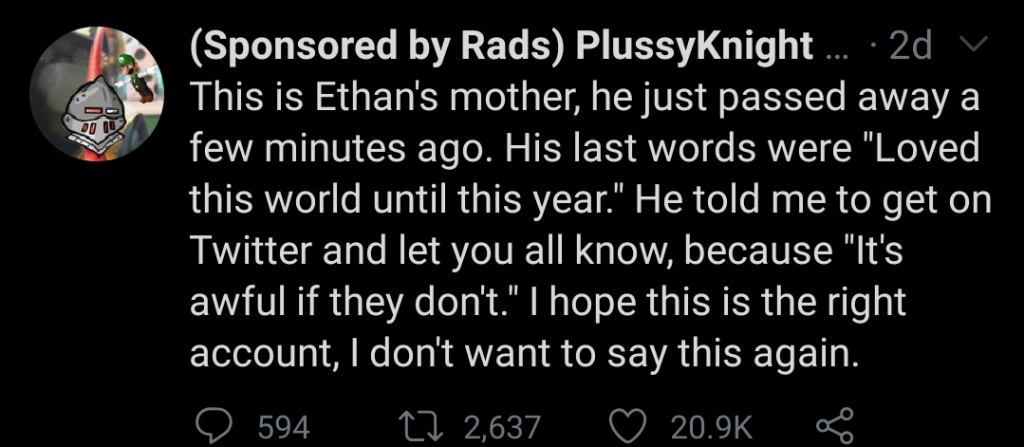Click the Luigi figure inside the avatar
This screenshot has width=1024, height=447.
click(138, 77)
